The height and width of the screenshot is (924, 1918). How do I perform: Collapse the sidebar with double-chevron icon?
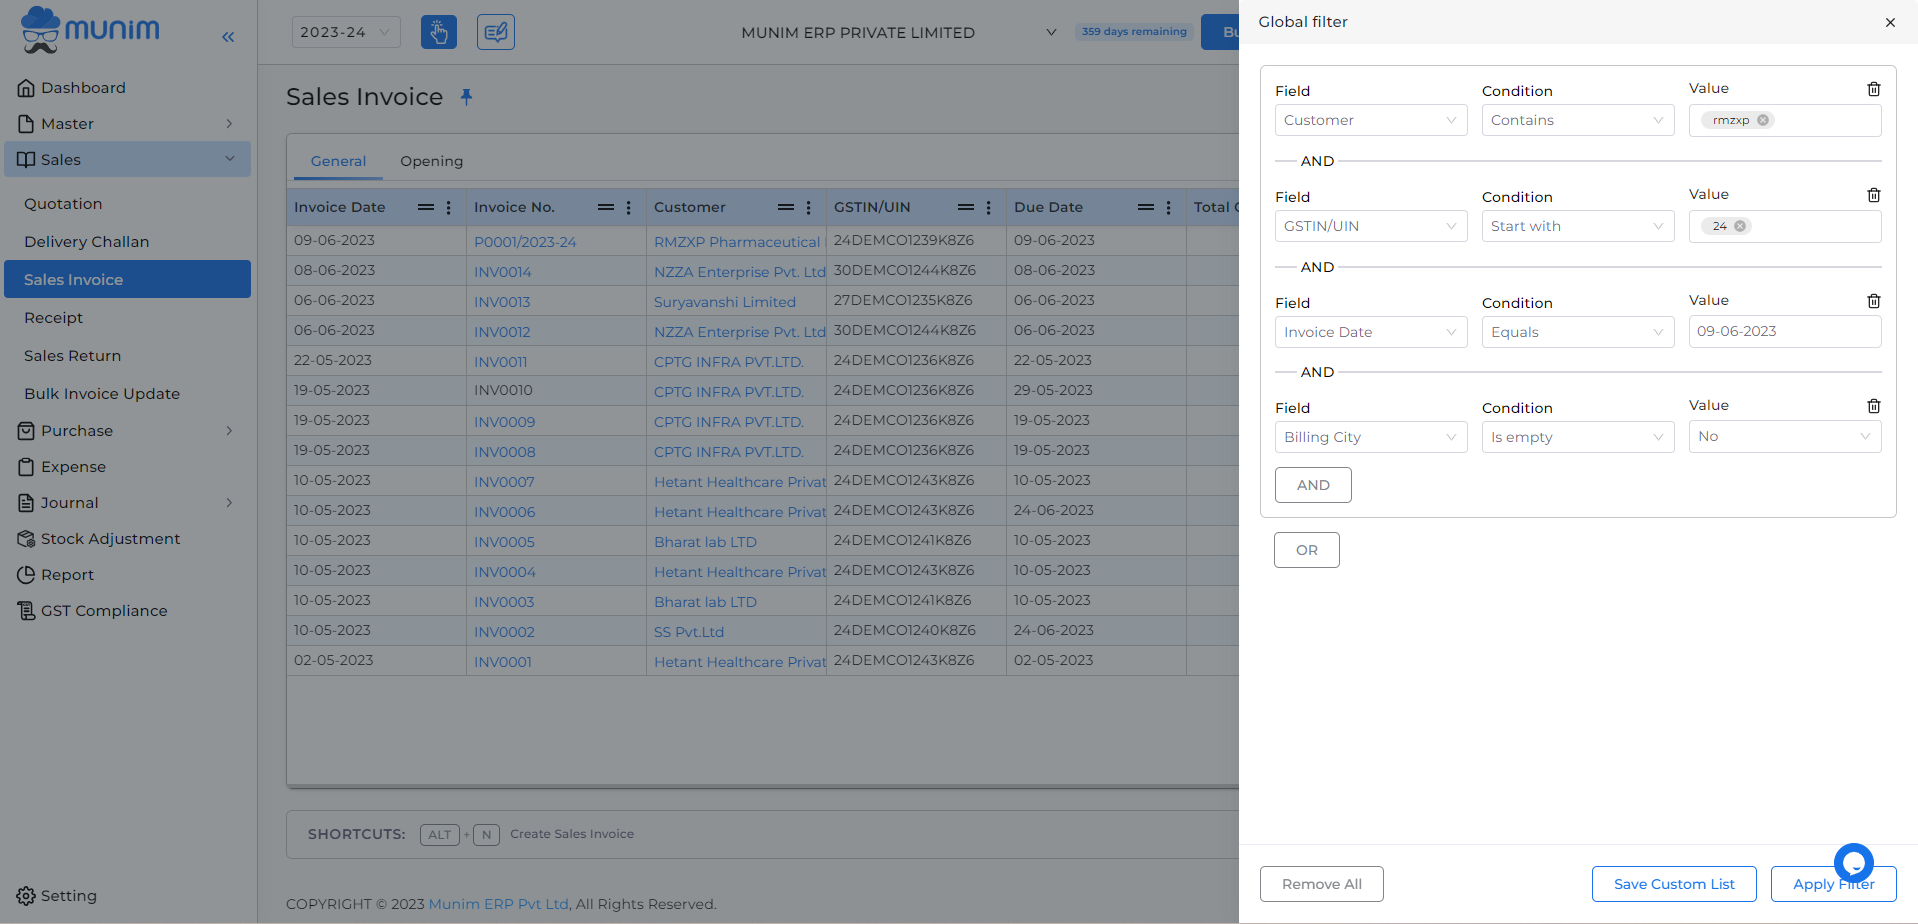pos(228,37)
